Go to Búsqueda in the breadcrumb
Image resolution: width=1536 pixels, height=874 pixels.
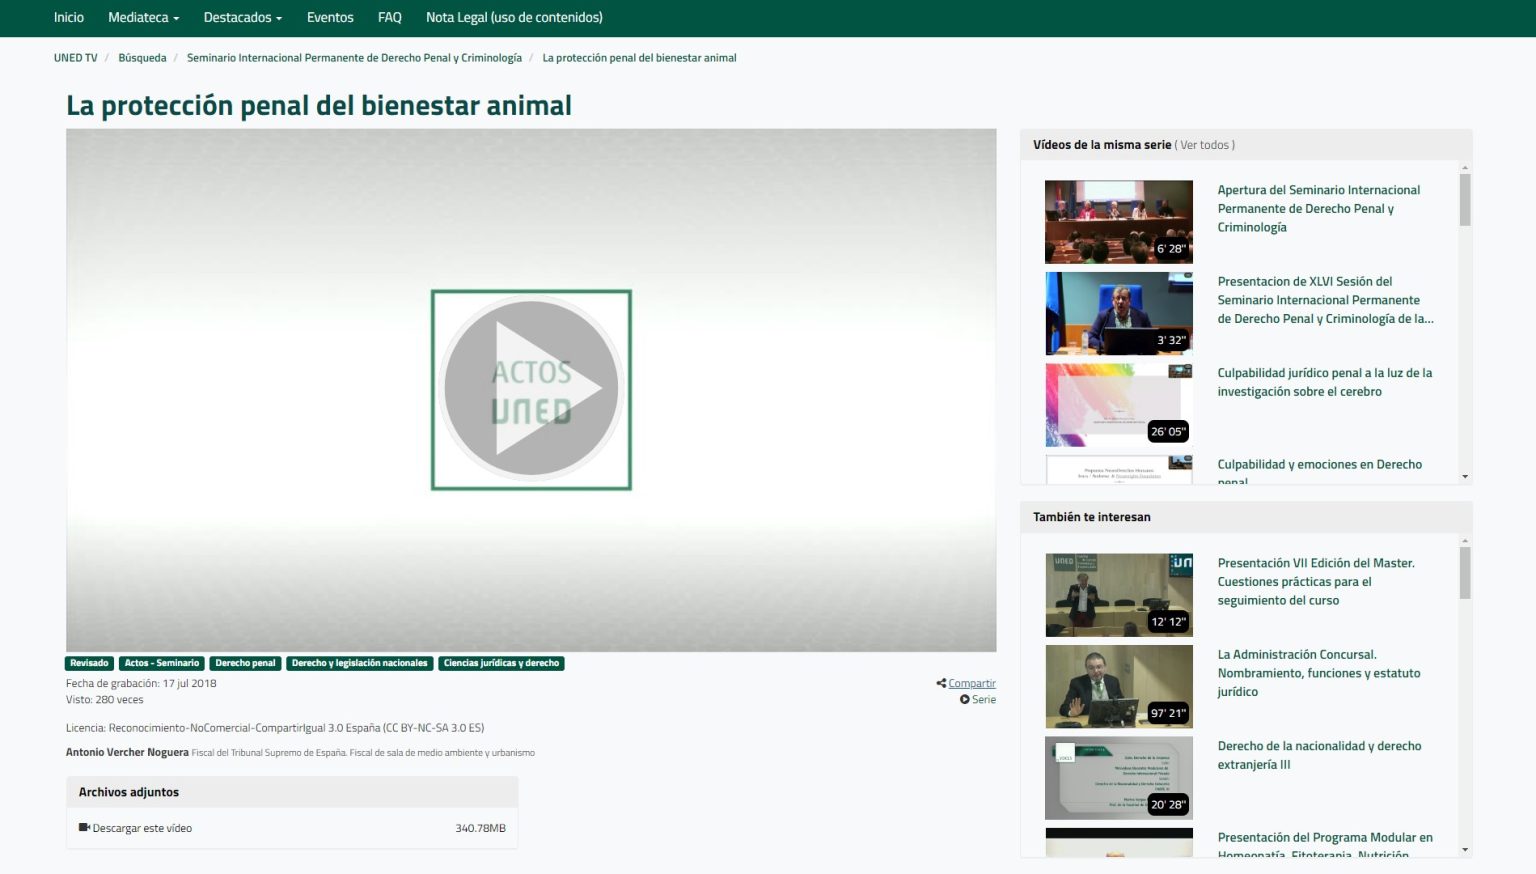click(142, 58)
